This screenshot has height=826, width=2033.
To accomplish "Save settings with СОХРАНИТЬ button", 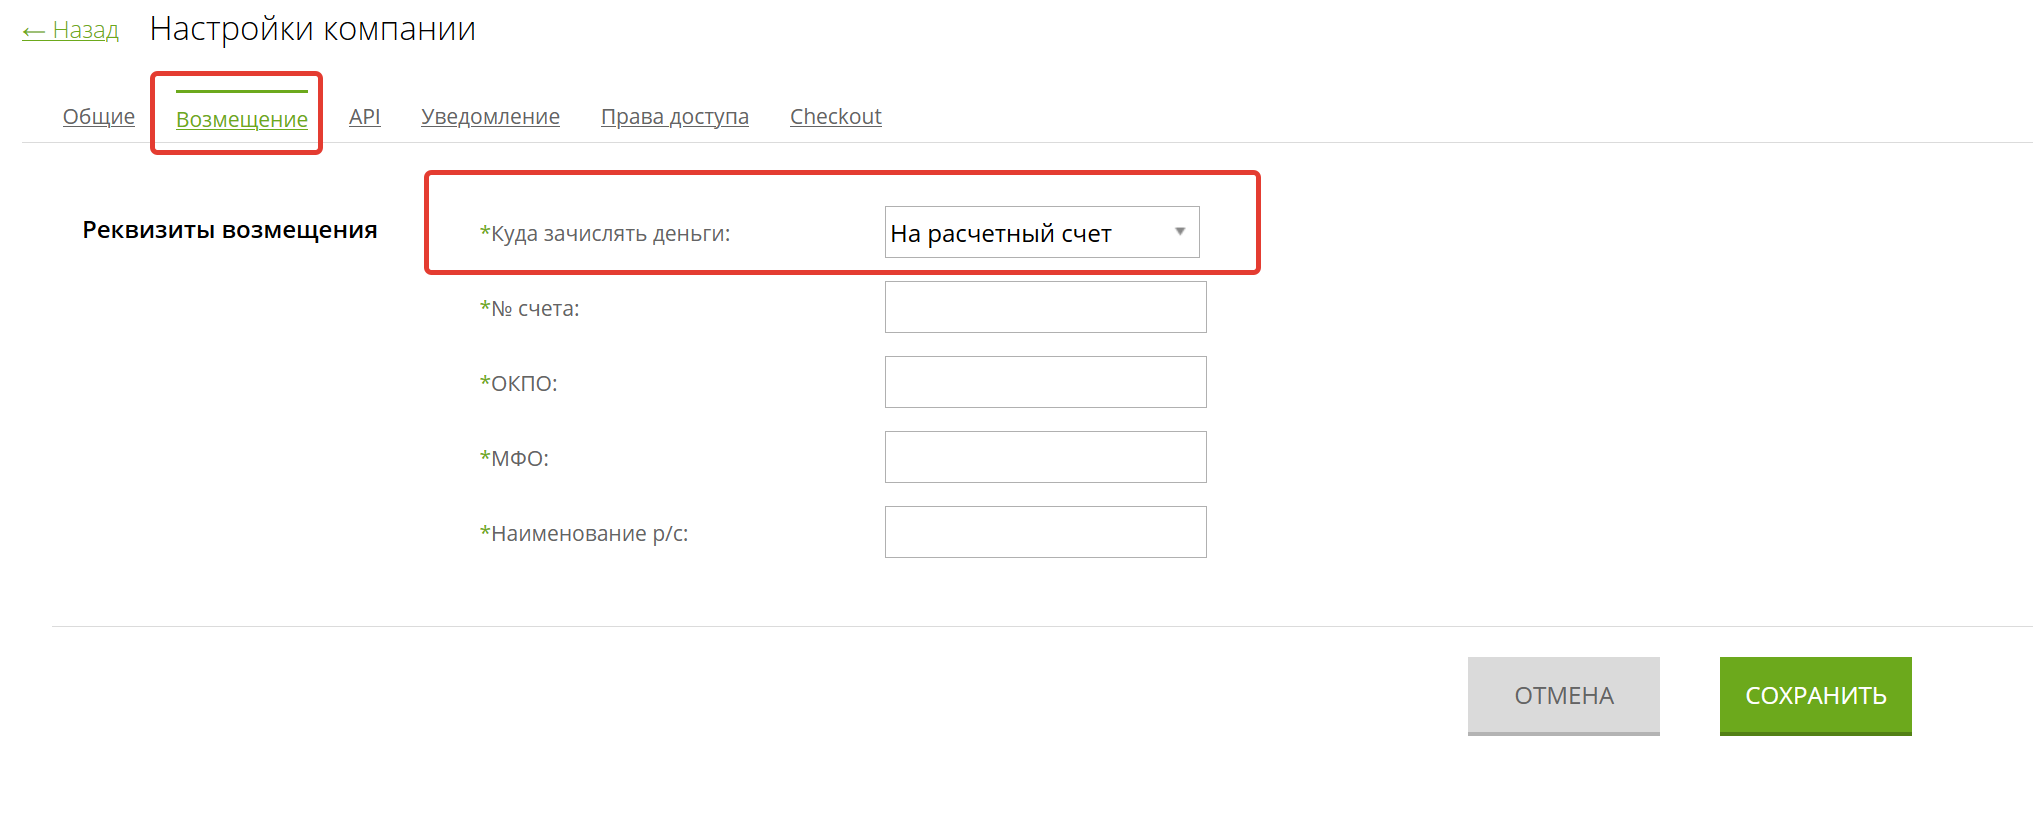I will pyautogui.click(x=1816, y=696).
